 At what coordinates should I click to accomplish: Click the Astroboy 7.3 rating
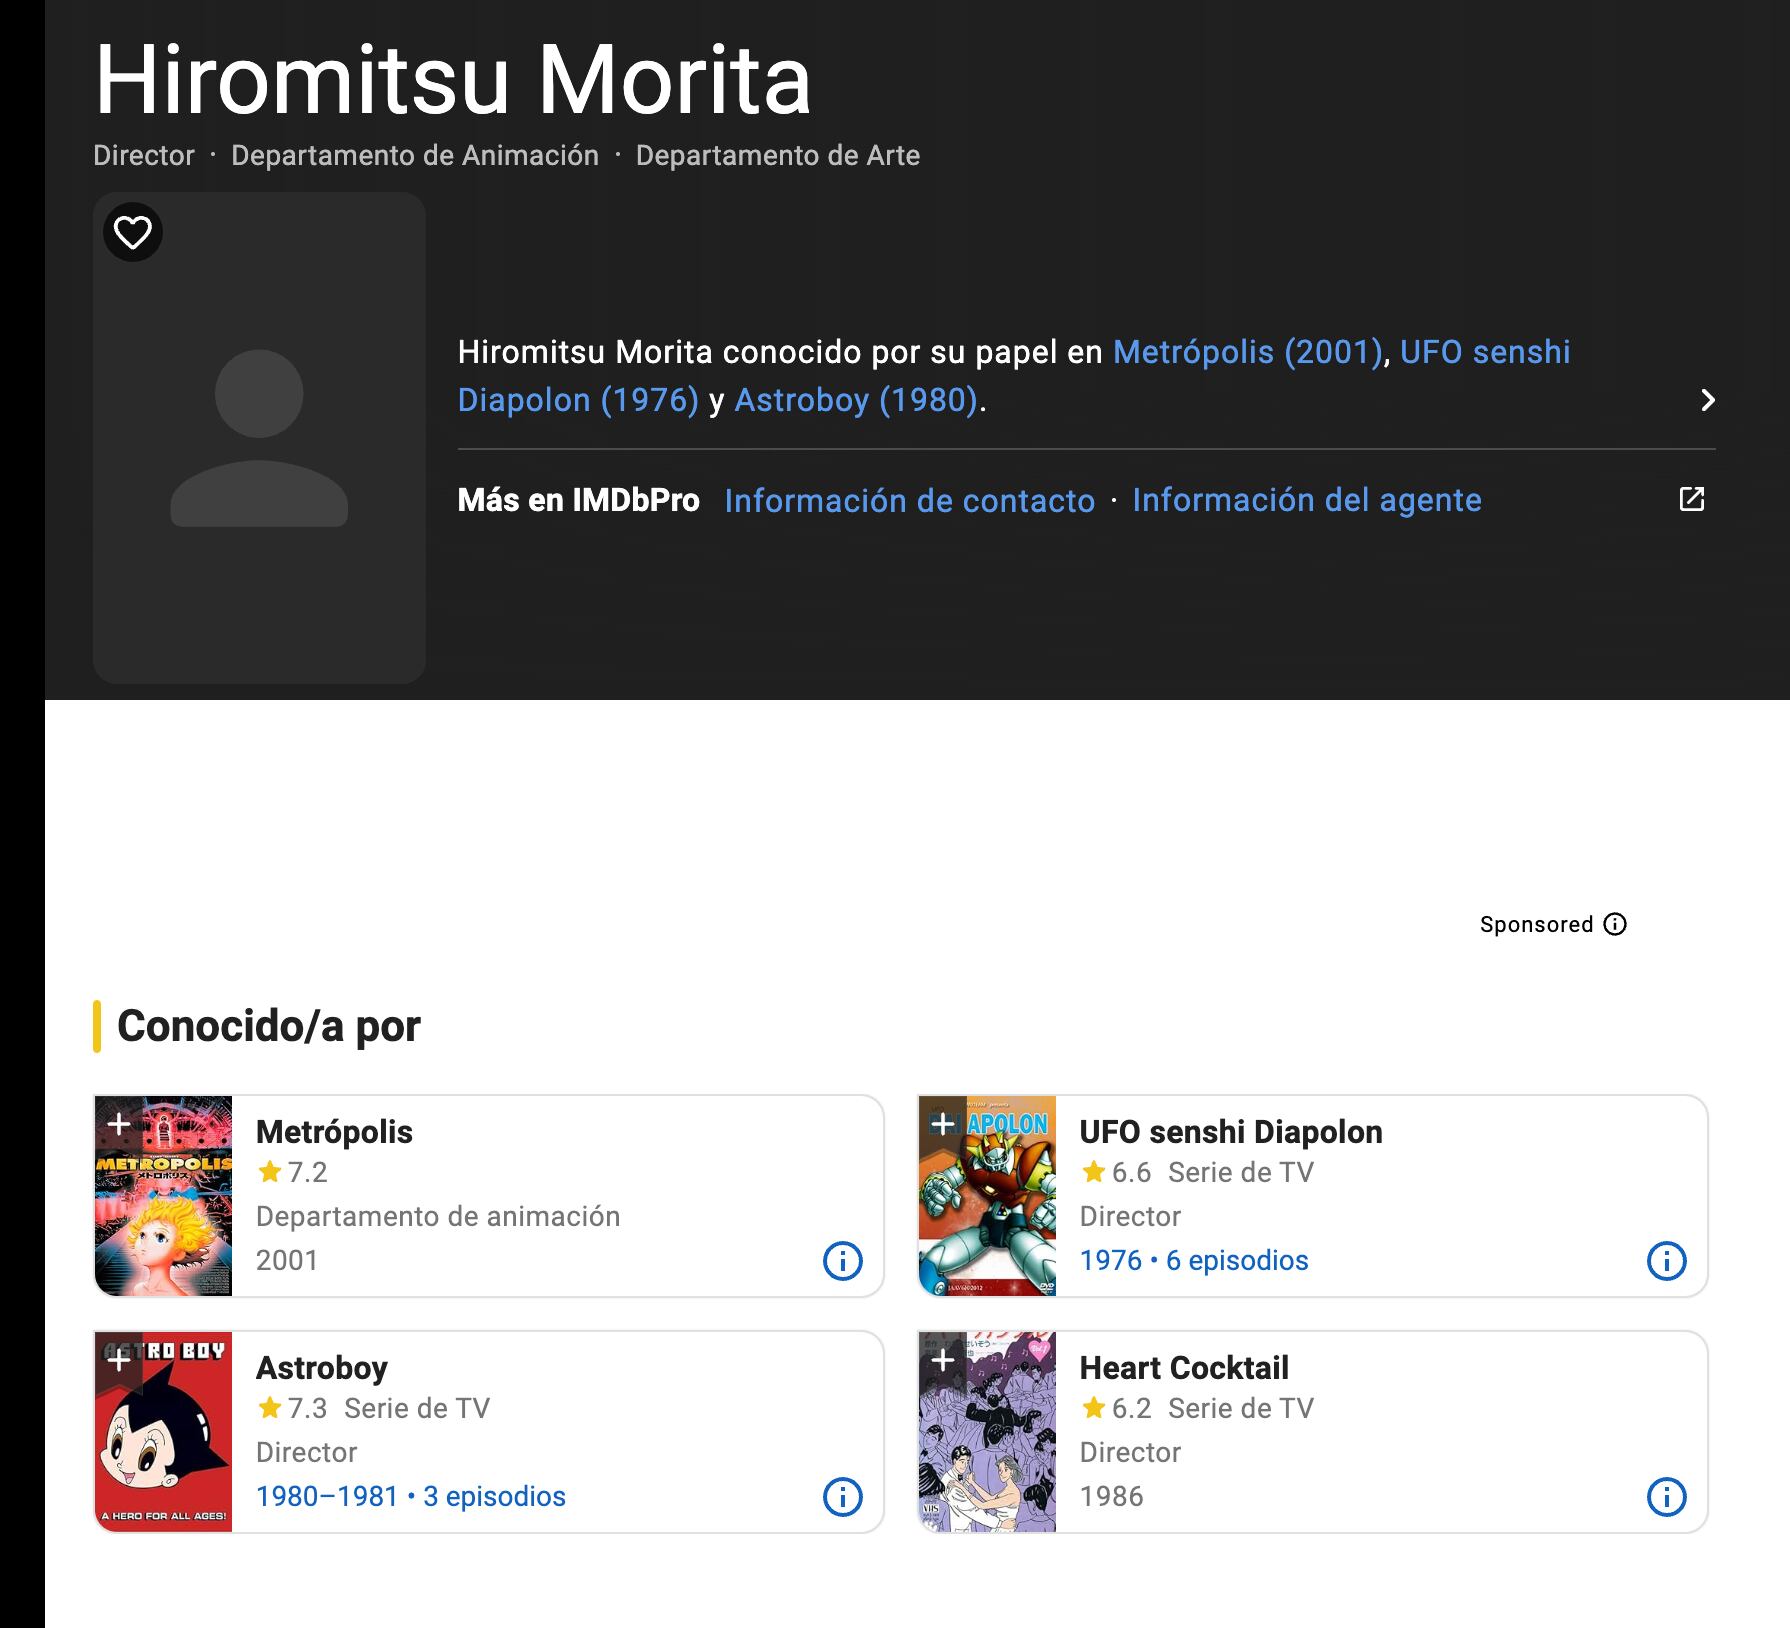(x=292, y=1408)
